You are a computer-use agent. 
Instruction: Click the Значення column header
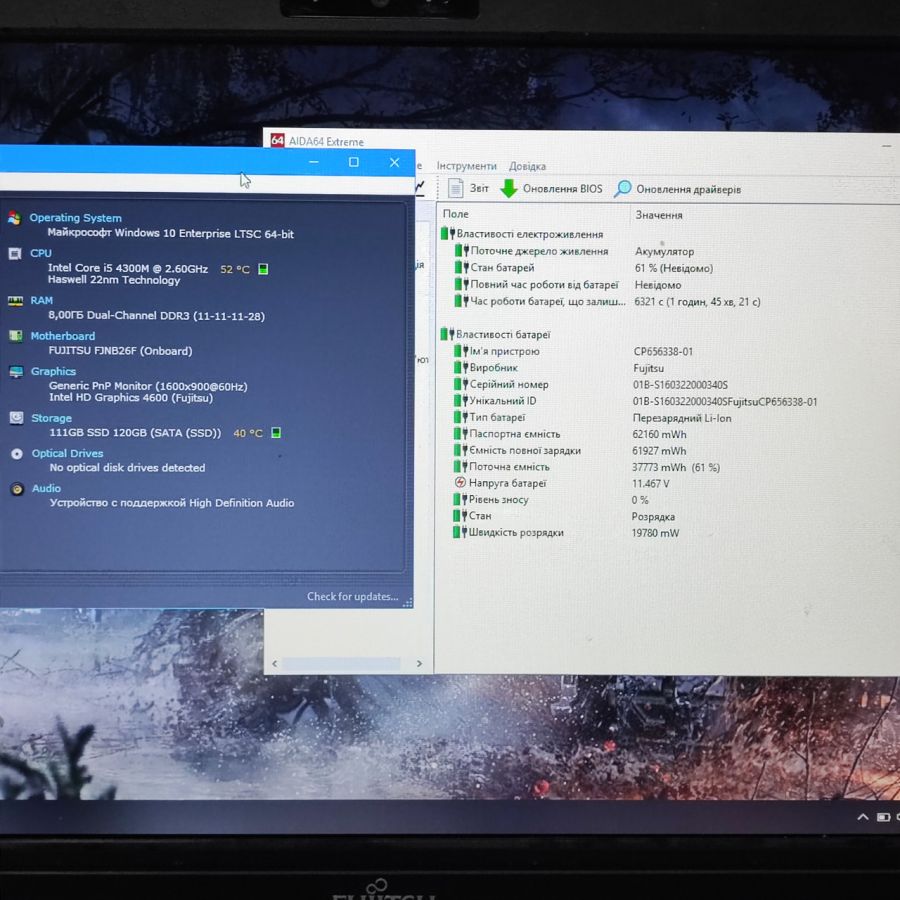pos(659,215)
